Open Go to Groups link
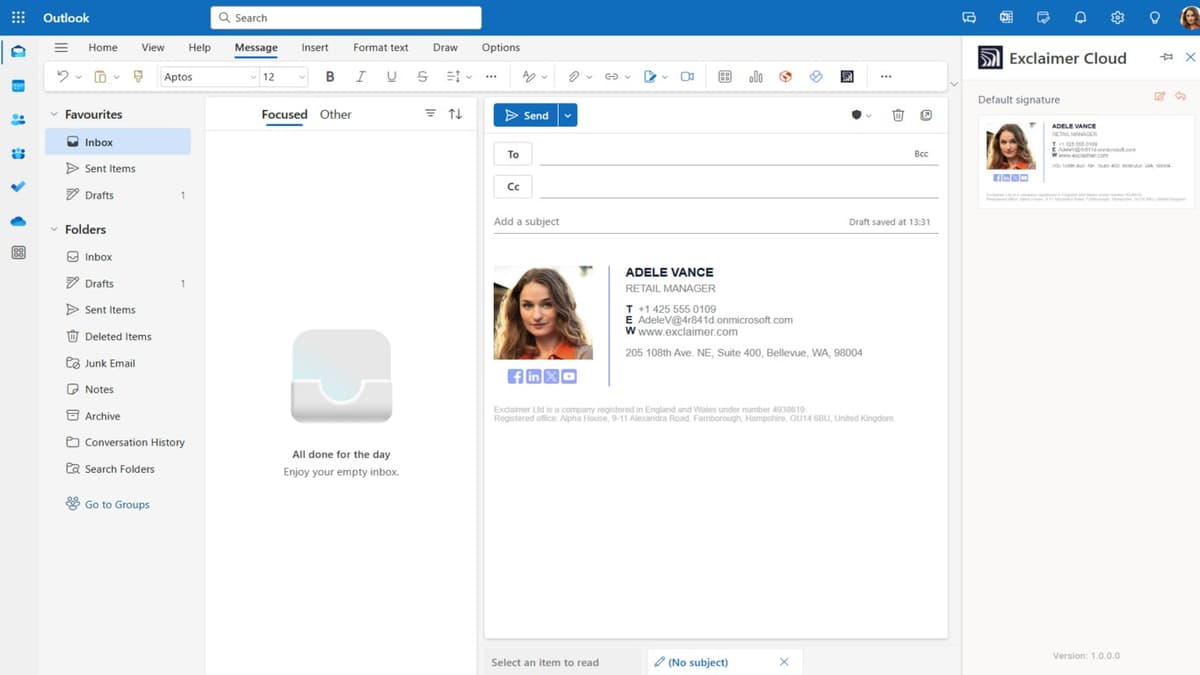This screenshot has height=675, width=1200. click(x=107, y=504)
